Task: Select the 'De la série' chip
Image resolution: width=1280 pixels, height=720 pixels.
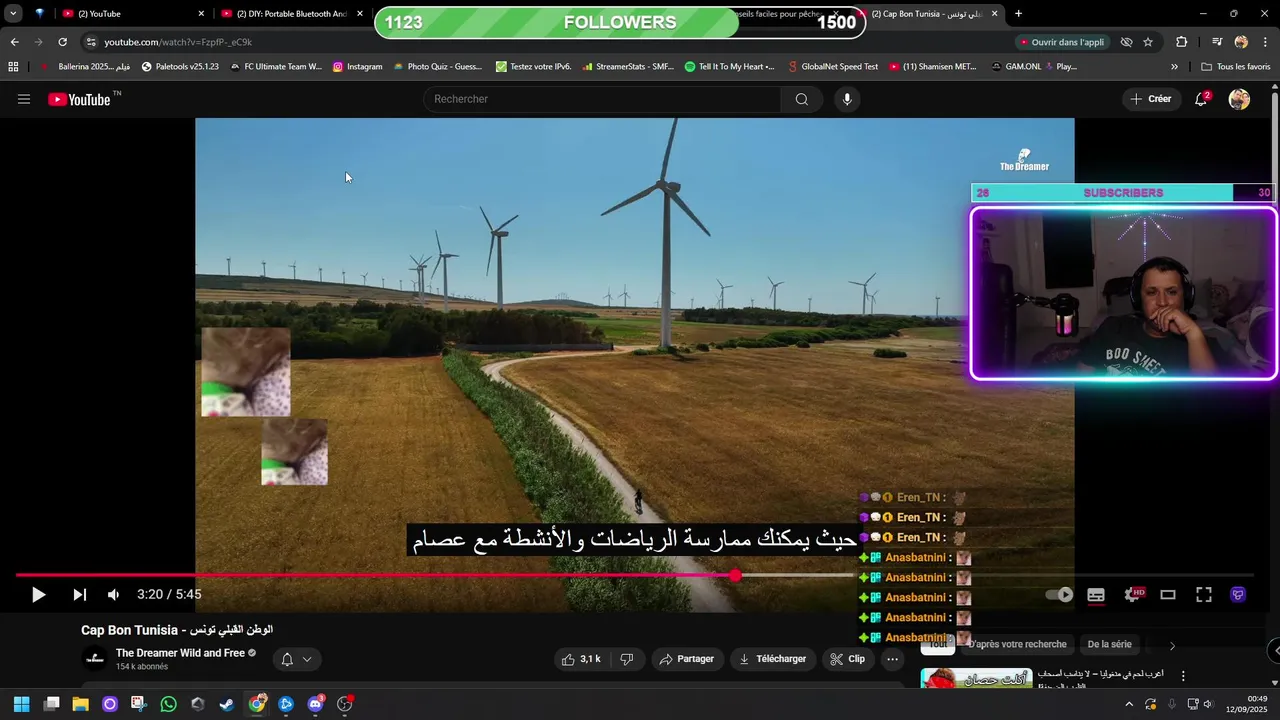Action: pyautogui.click(x=1109, y=645)
